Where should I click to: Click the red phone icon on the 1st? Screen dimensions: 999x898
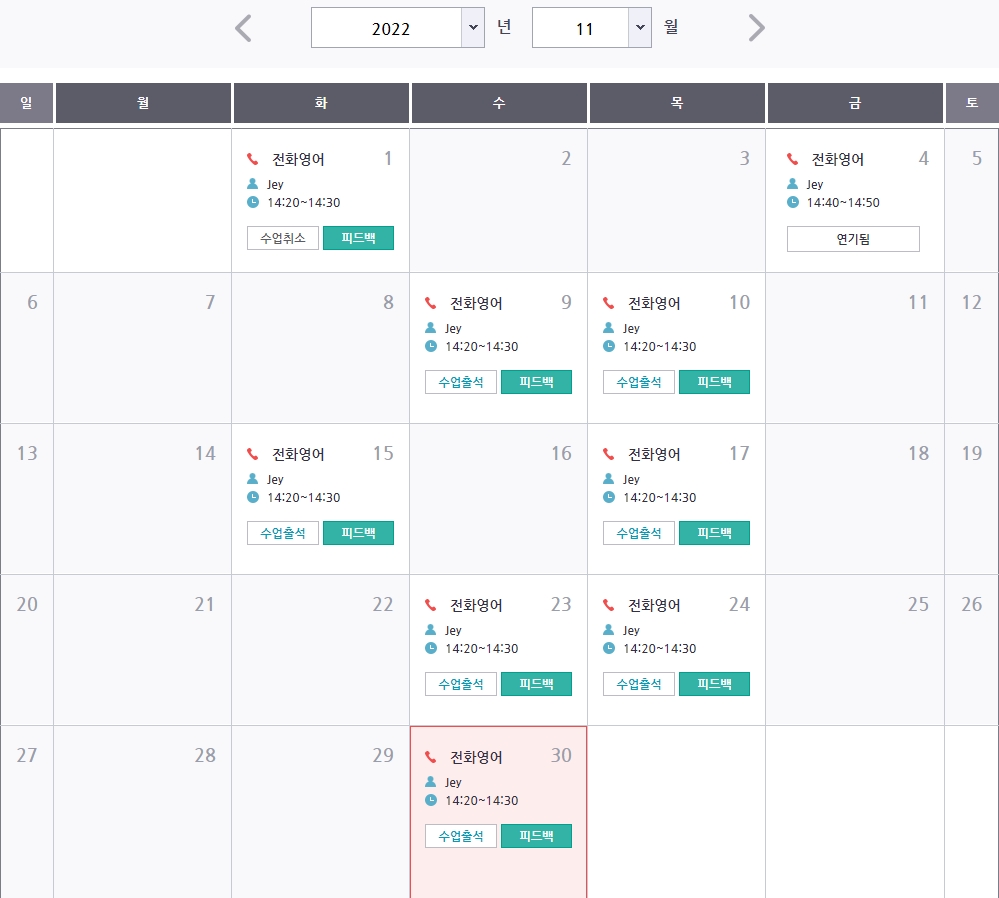(x=252, y=159)
